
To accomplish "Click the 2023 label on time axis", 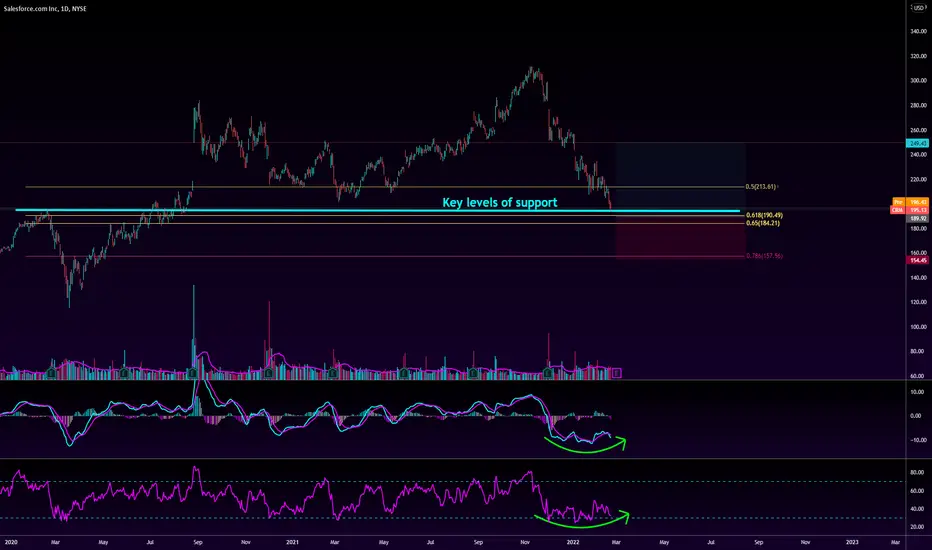I will (852, 542).
